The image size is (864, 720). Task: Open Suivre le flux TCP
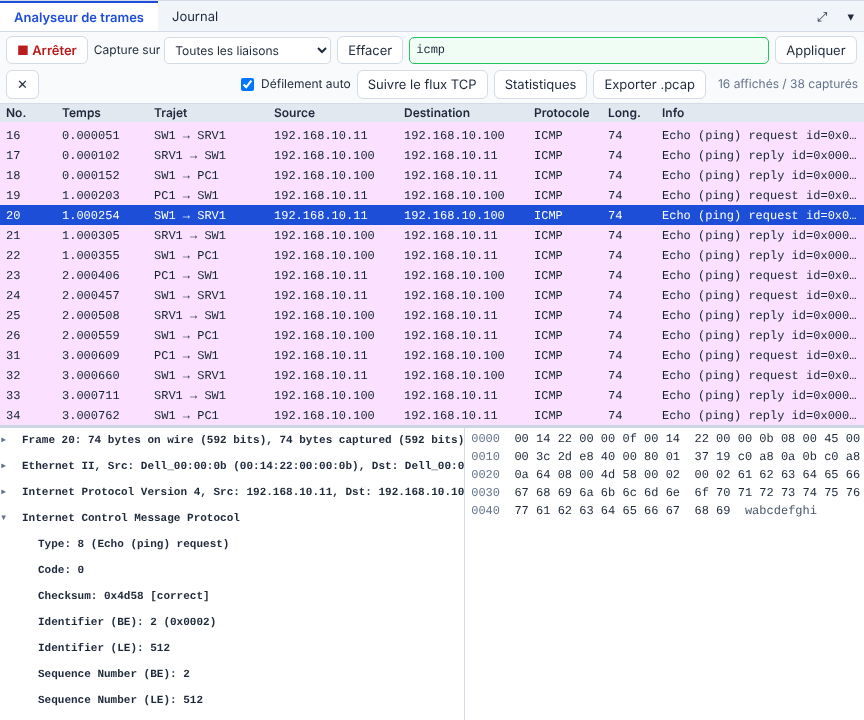pyautogui.click(x=422, y=84)
